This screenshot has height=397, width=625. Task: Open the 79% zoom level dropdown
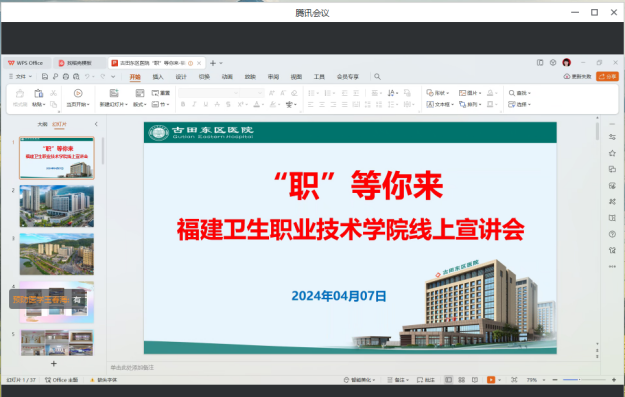[535, 380]
